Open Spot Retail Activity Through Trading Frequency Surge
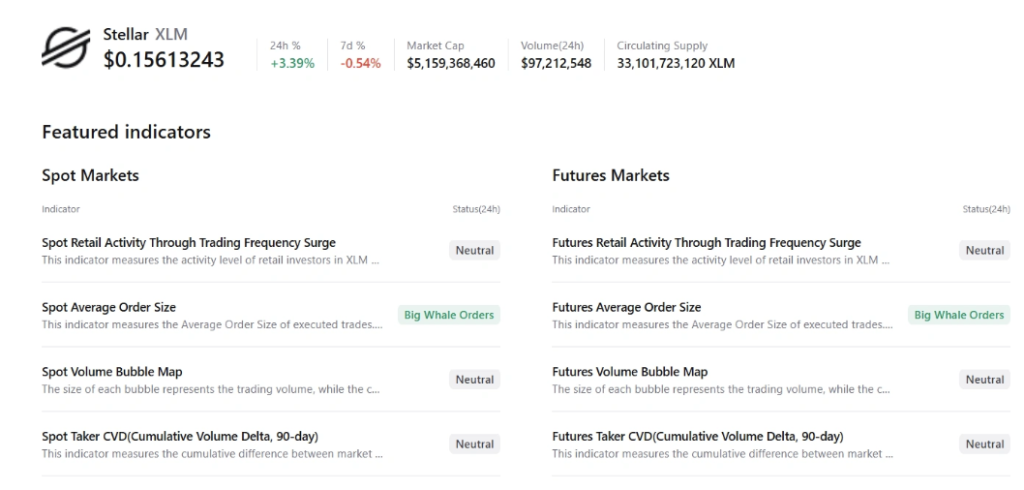Screen dimensions: 1024x490 click(189, 243)
